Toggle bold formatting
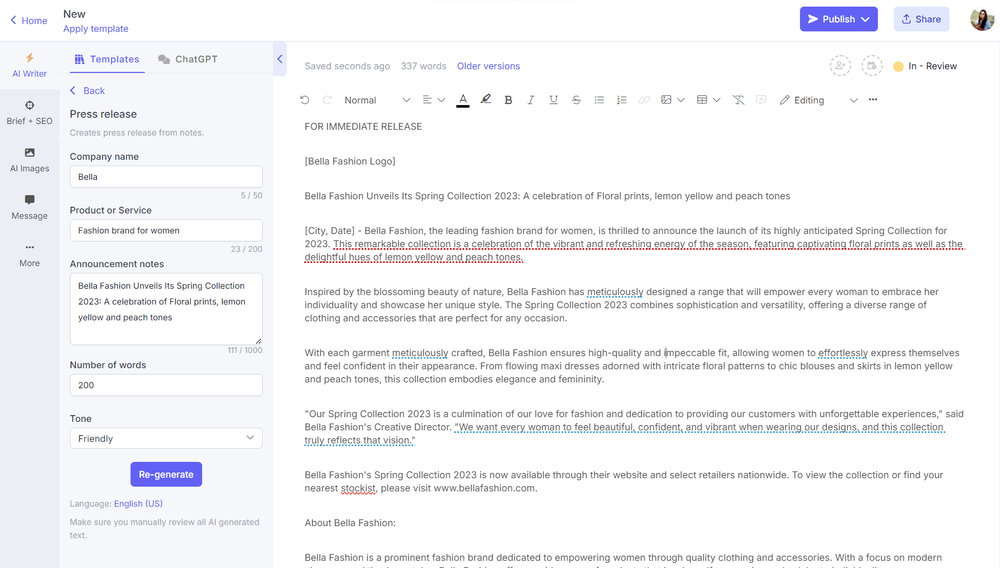This screenshot has width=1000, height=568. tap(508, 100)
